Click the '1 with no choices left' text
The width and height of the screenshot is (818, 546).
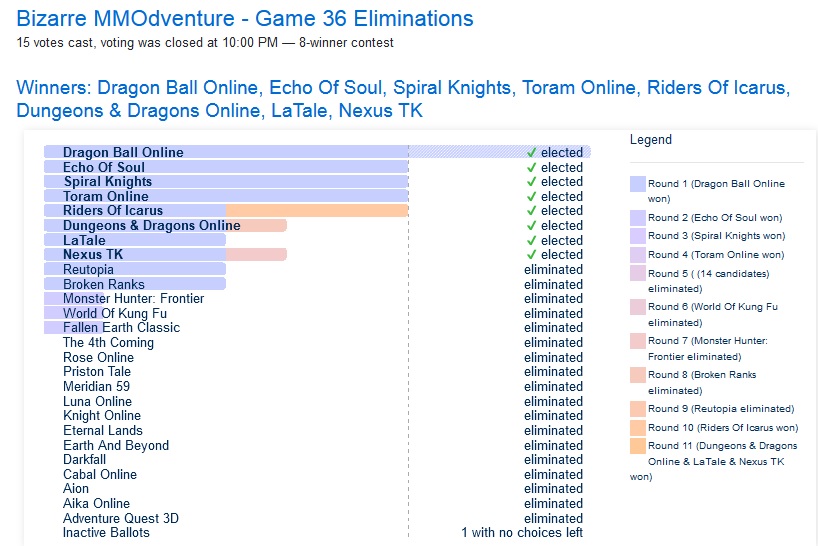pos(522,532)
